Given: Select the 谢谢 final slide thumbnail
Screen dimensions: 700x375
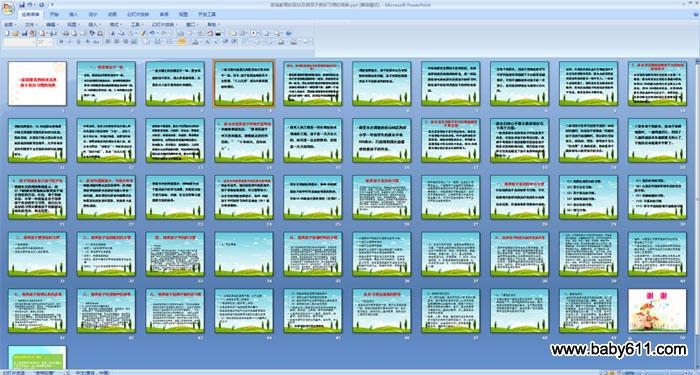Looking at the screenshot, I should (657, 310).
